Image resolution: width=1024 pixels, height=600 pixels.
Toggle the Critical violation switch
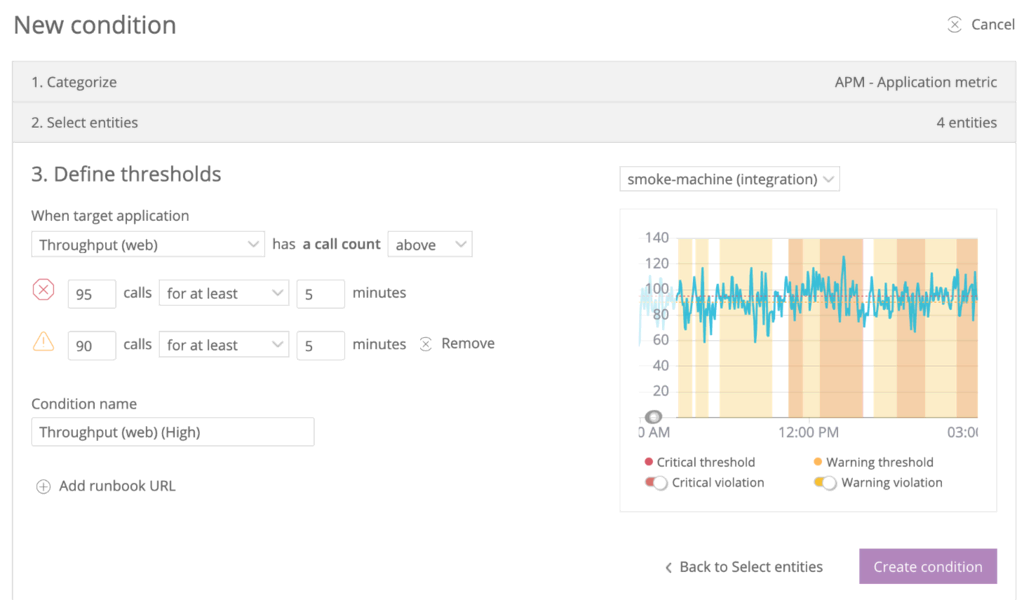656,483
